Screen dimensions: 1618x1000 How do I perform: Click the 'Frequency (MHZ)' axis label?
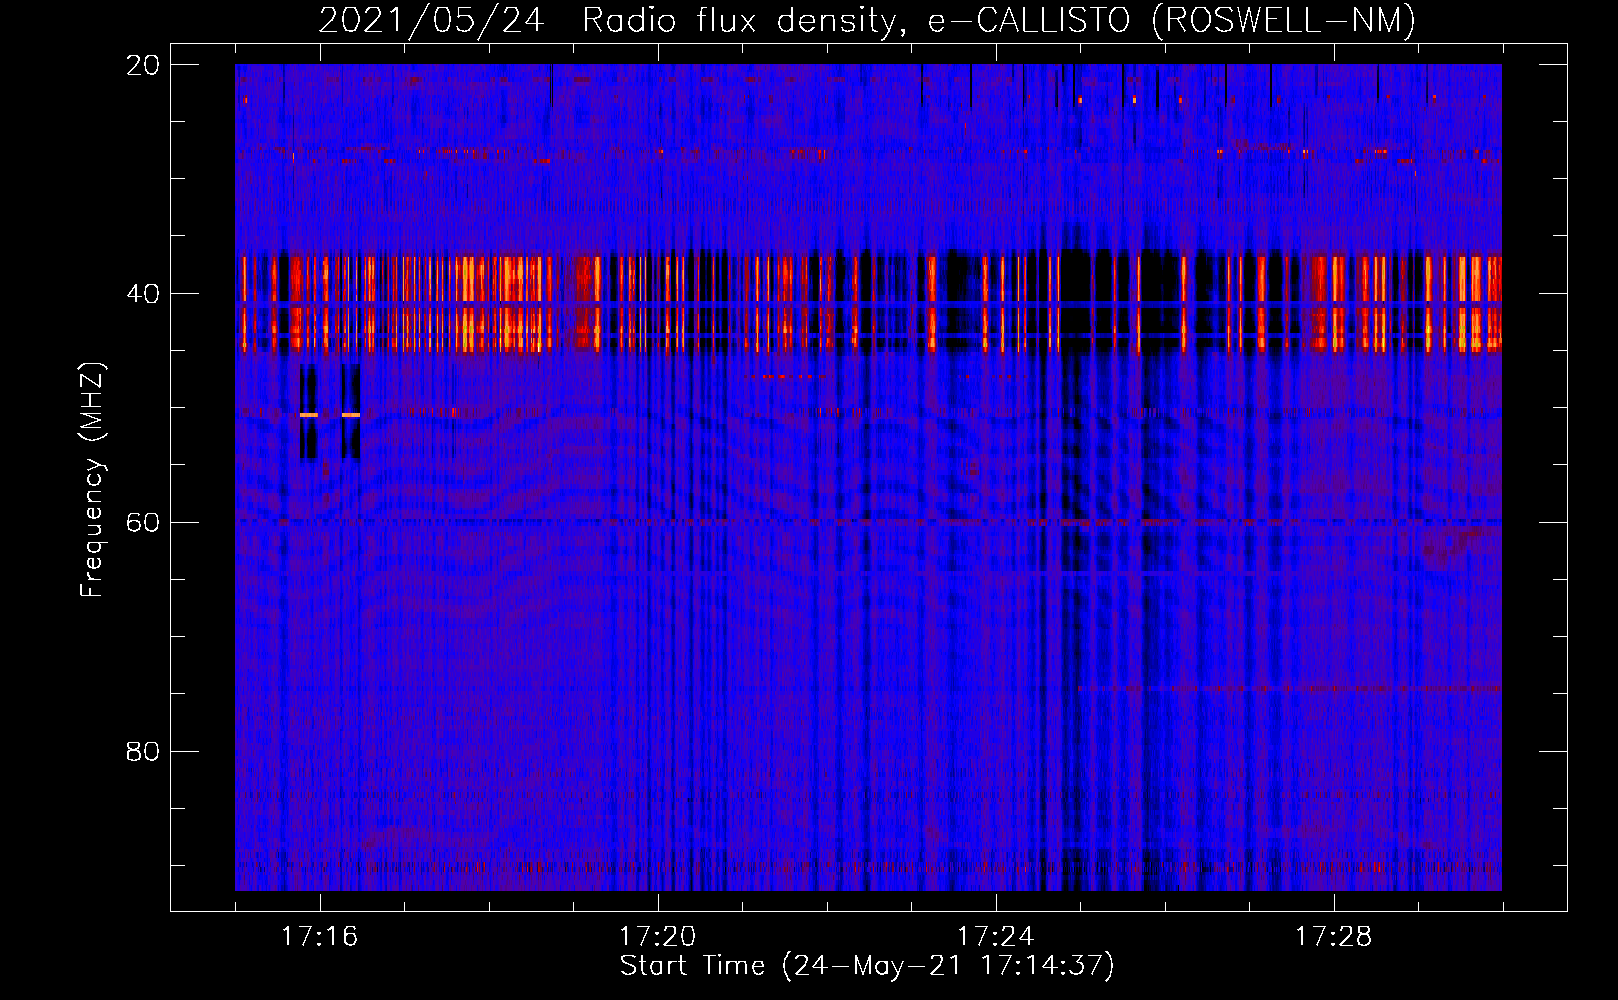click(92, 480)
